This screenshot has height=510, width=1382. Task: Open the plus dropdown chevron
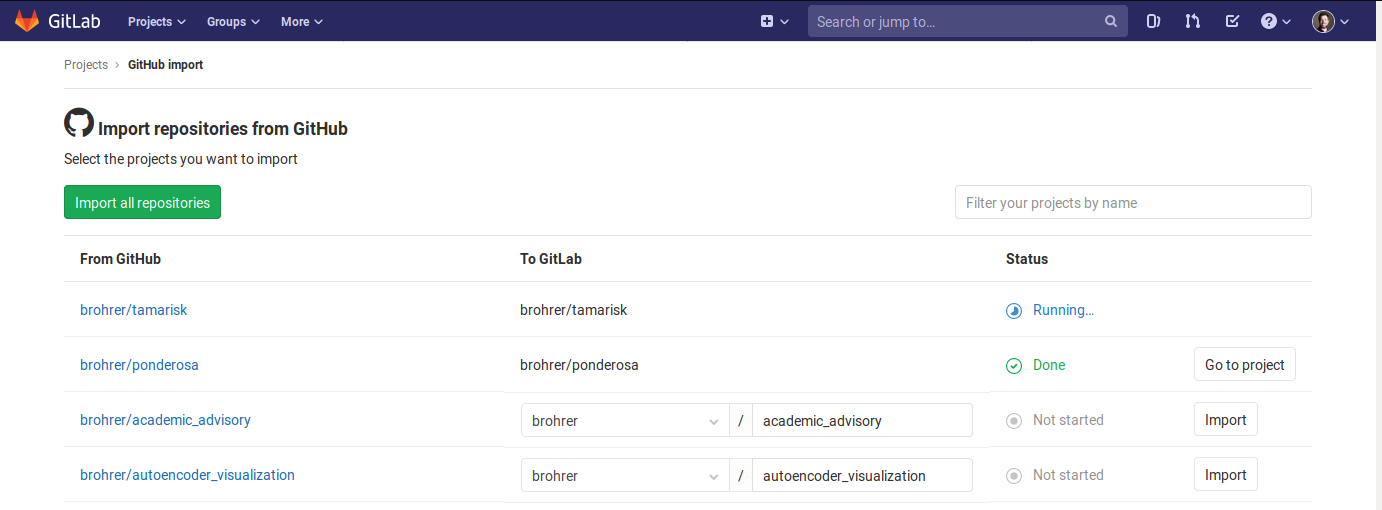tap(785, 21)
